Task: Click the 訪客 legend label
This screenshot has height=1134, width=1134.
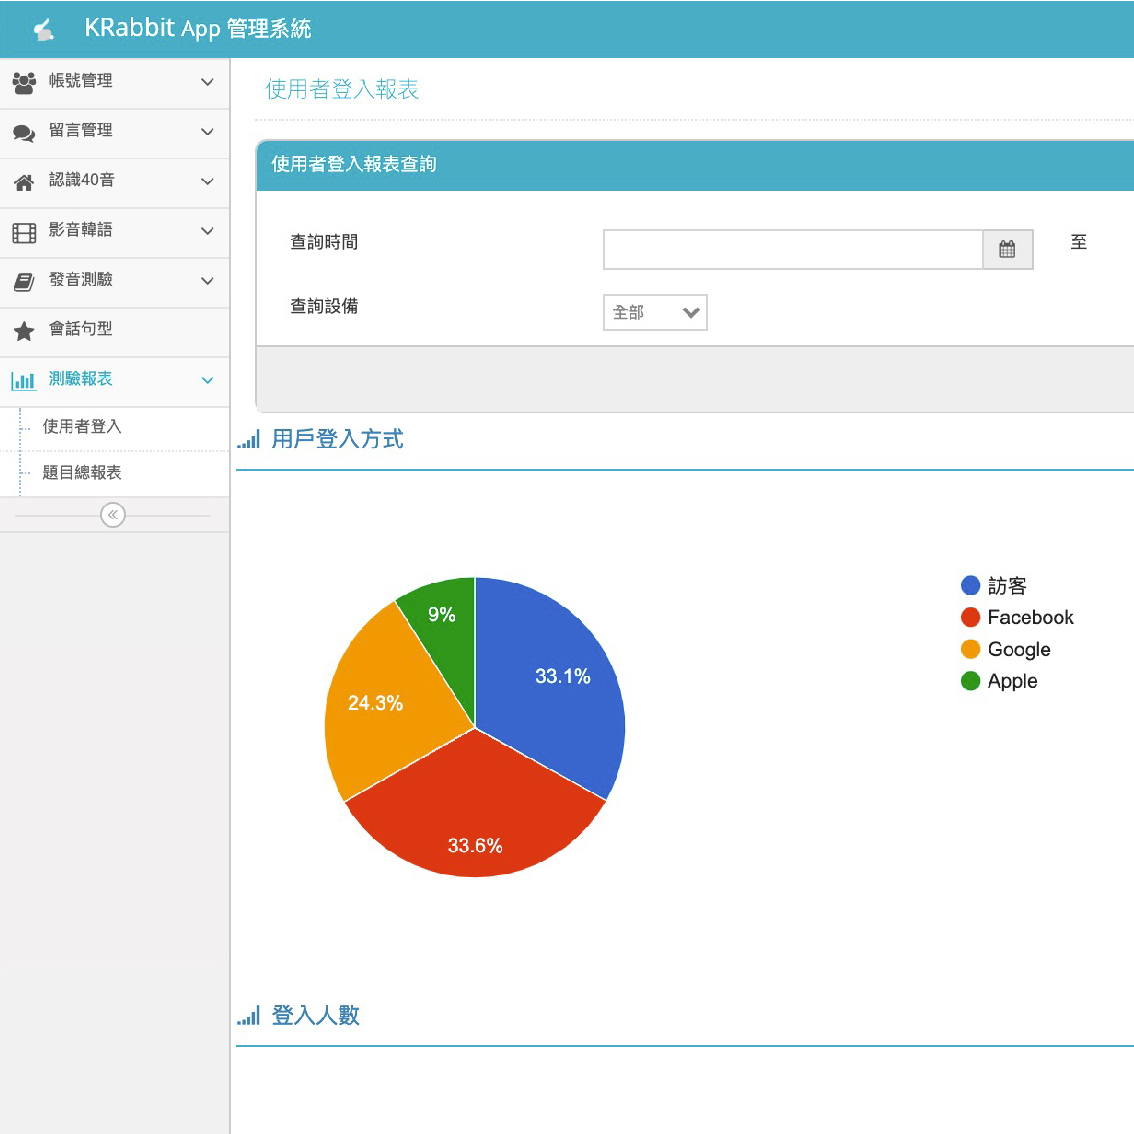Action: (x=1007, y=585)
